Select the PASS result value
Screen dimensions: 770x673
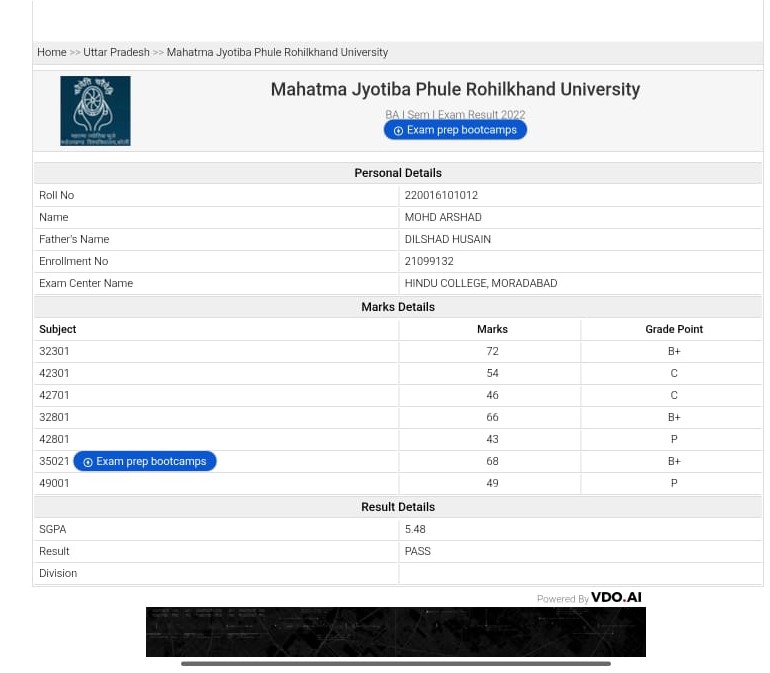coord(417,551)
